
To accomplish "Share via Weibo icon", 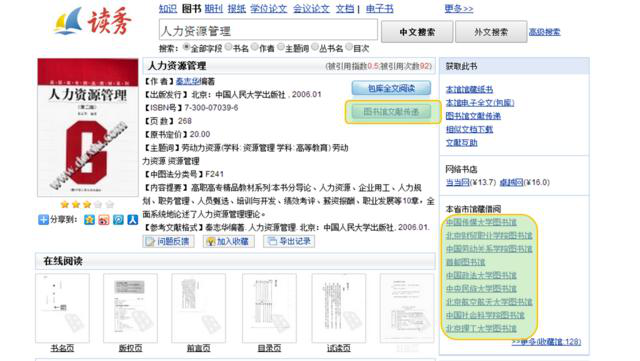I will 104,220.
